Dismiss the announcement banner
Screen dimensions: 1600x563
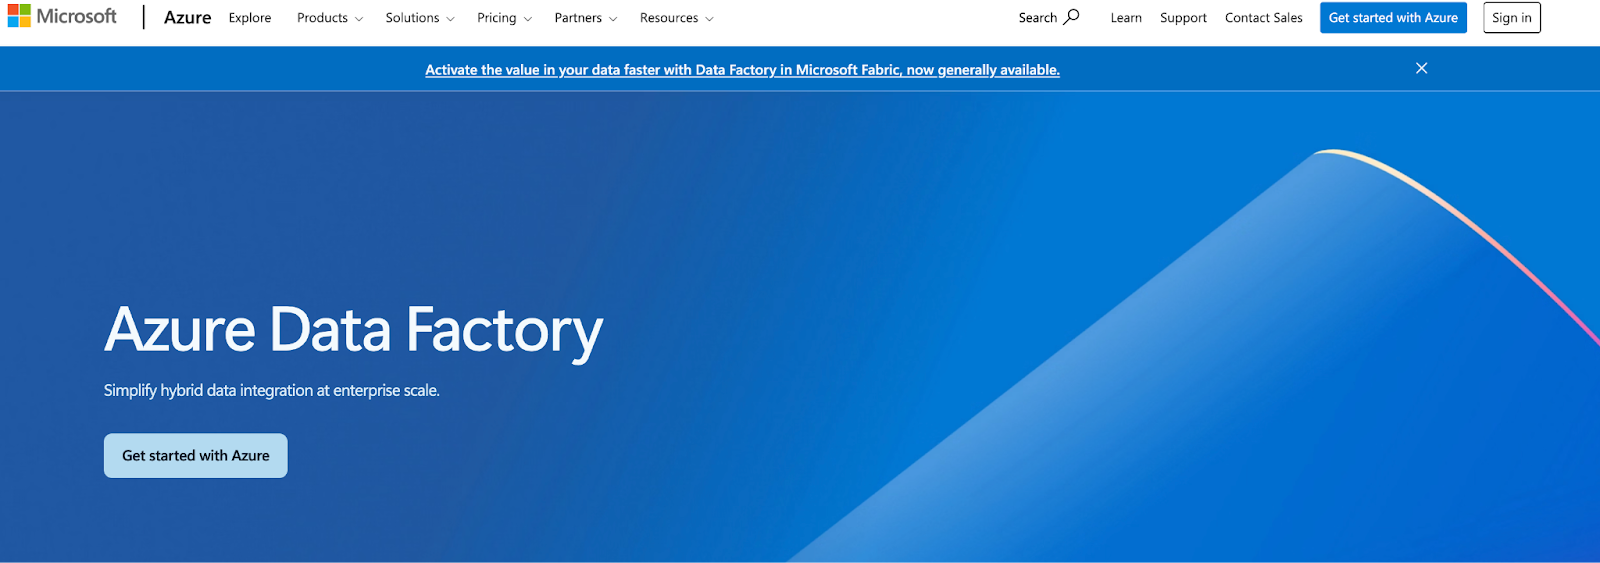[1421, 68]
